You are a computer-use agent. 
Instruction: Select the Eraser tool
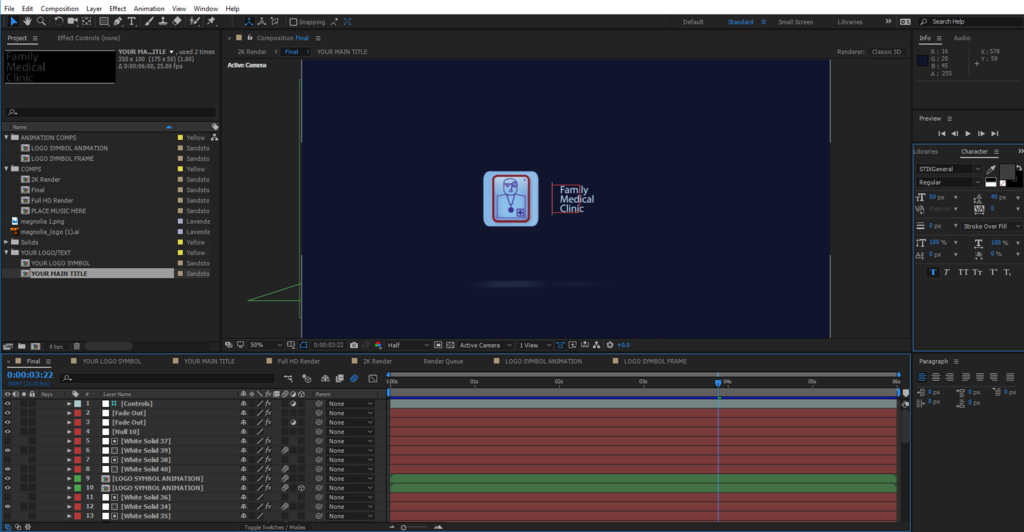click(x=176, y=21)
